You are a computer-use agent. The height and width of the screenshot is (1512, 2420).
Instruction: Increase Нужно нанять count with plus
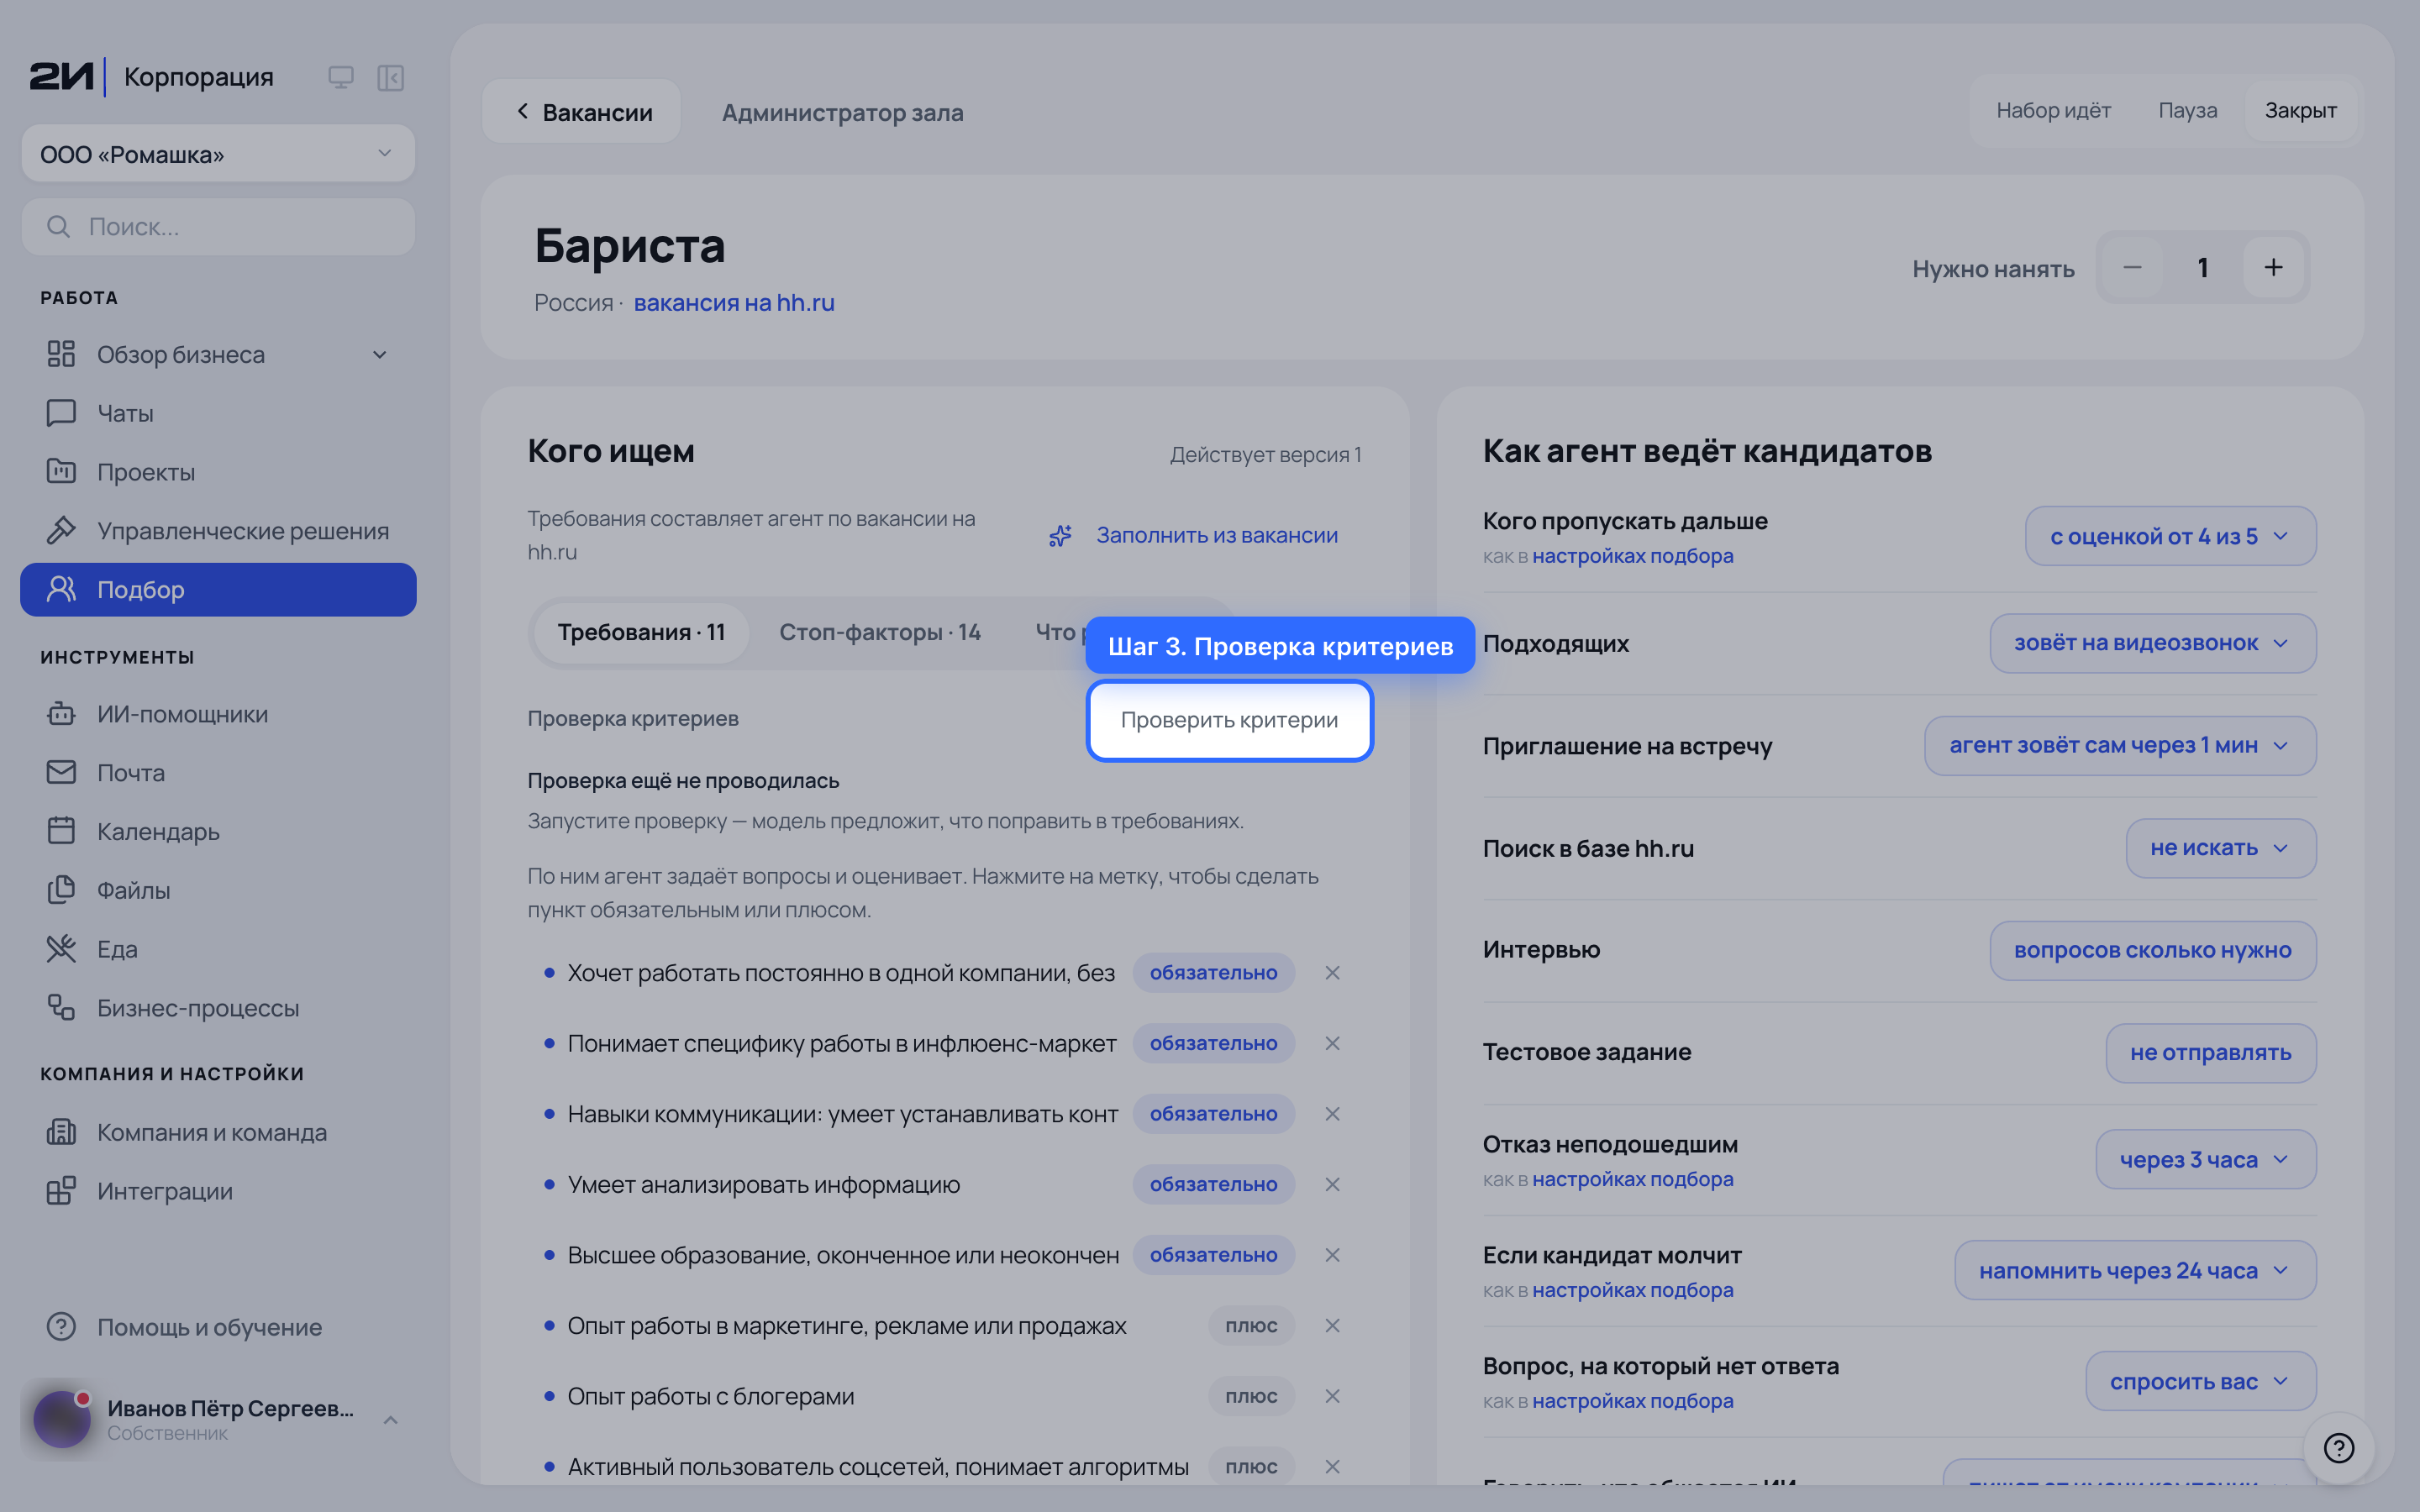point(2273,268)
